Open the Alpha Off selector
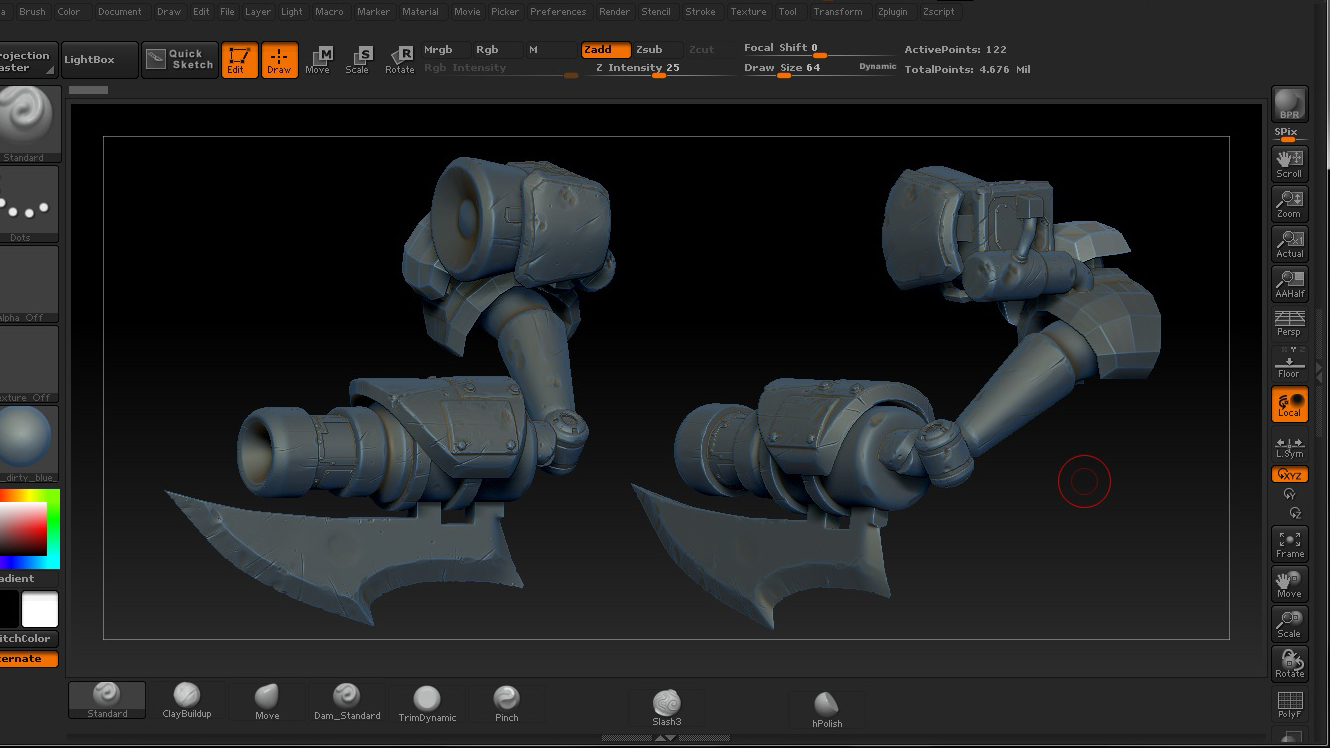 coord(29,284)
